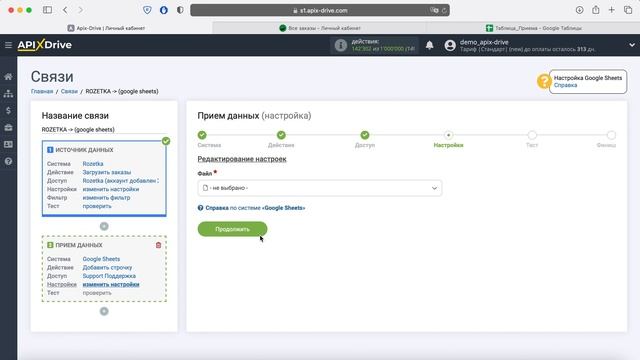
Task: Open the dollar billing icon in the sidebar
Action: [8, 111]
